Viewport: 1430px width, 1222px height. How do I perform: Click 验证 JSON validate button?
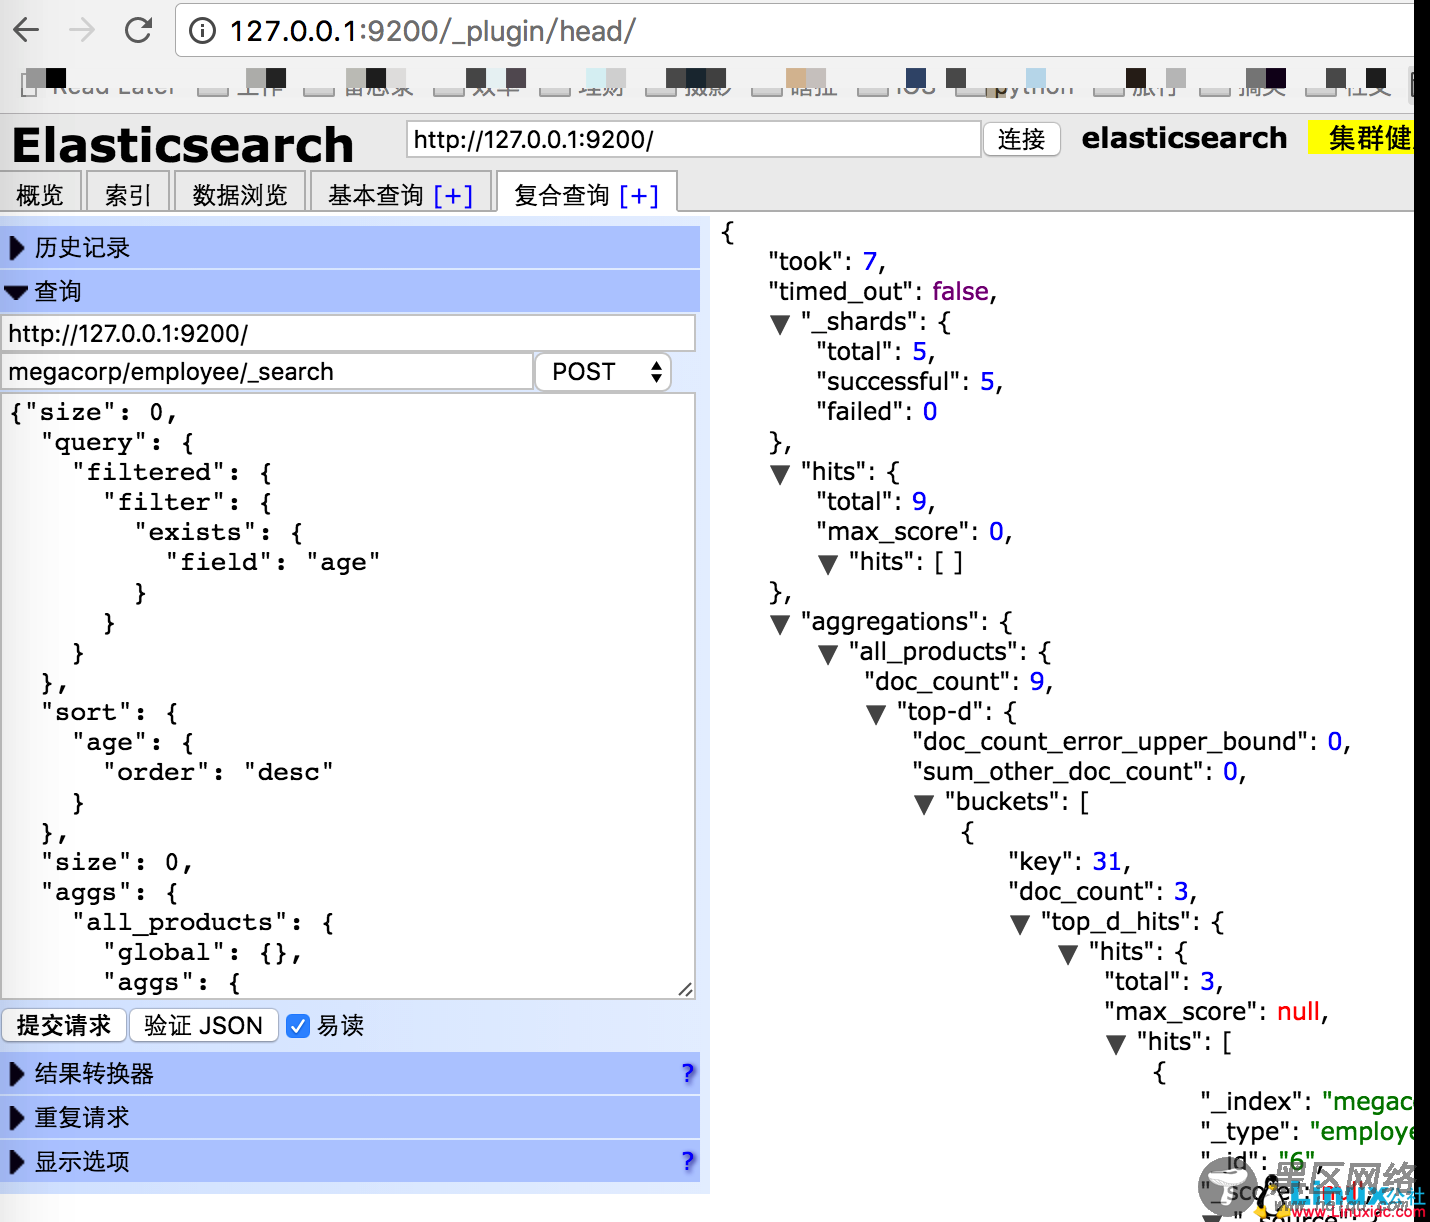(x=203, y=1025)
